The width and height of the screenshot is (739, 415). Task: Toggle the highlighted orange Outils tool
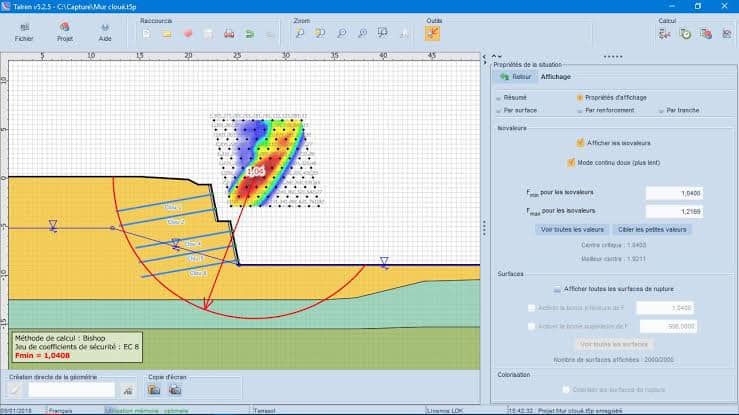[x=432, y=33]
